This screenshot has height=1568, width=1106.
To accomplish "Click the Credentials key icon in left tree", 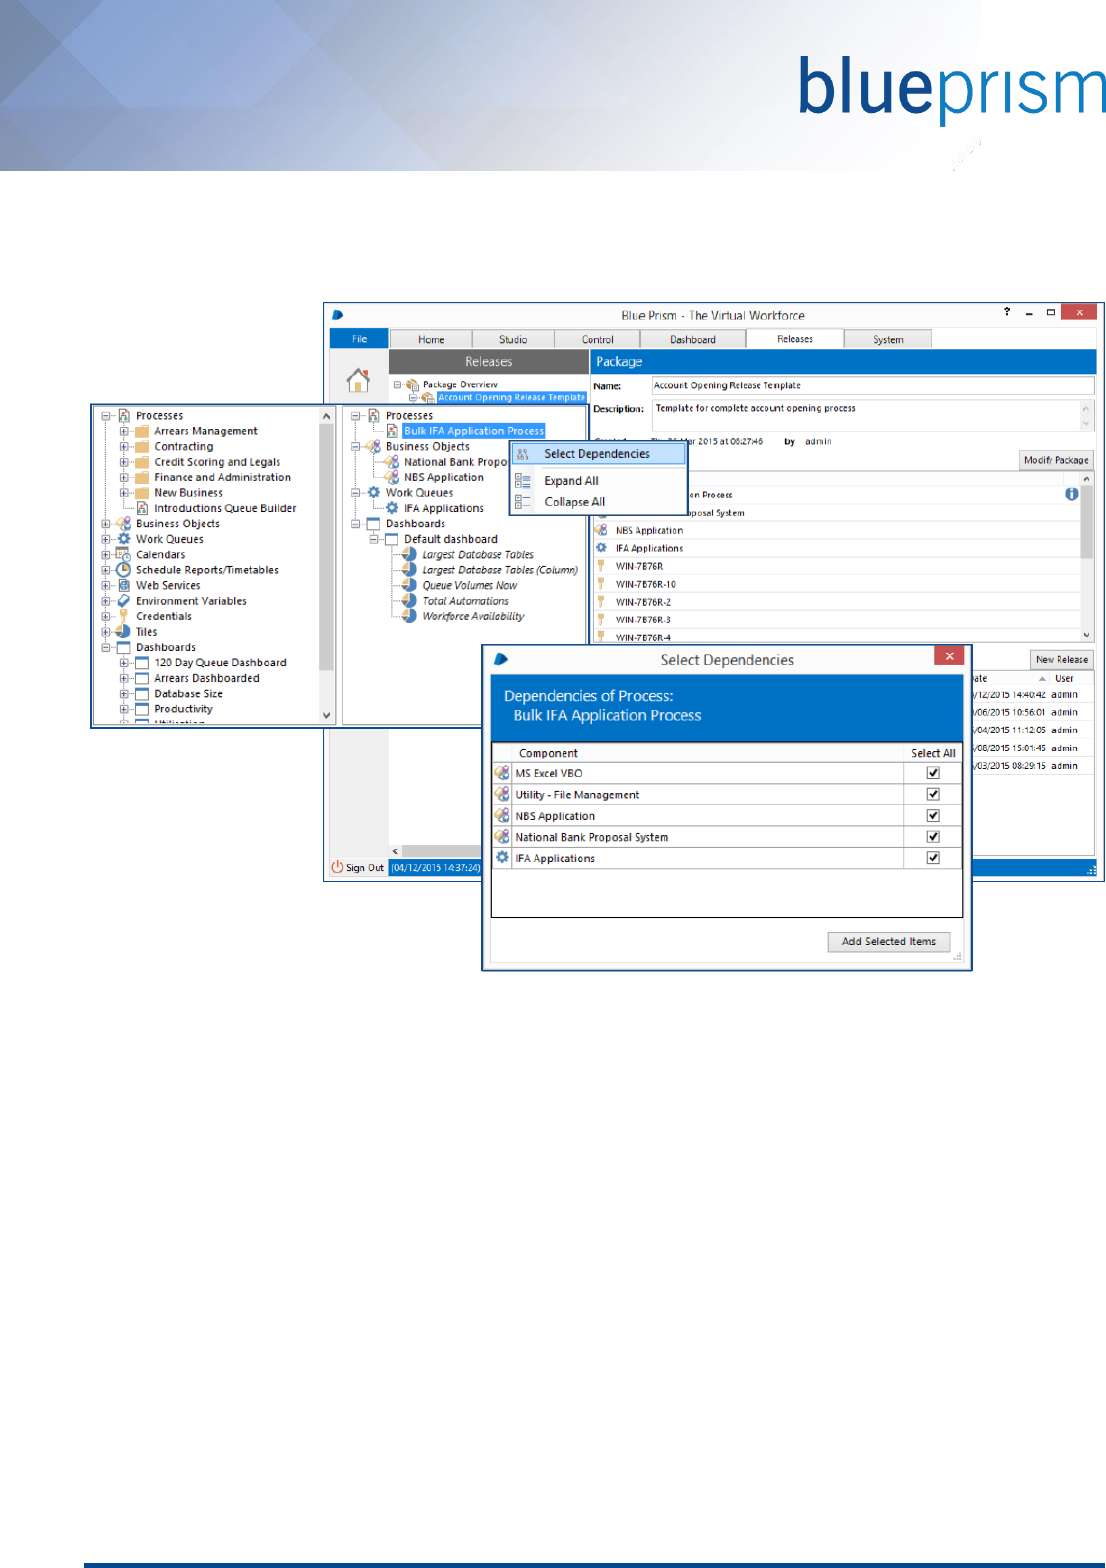I will click(x=124, y=616).
